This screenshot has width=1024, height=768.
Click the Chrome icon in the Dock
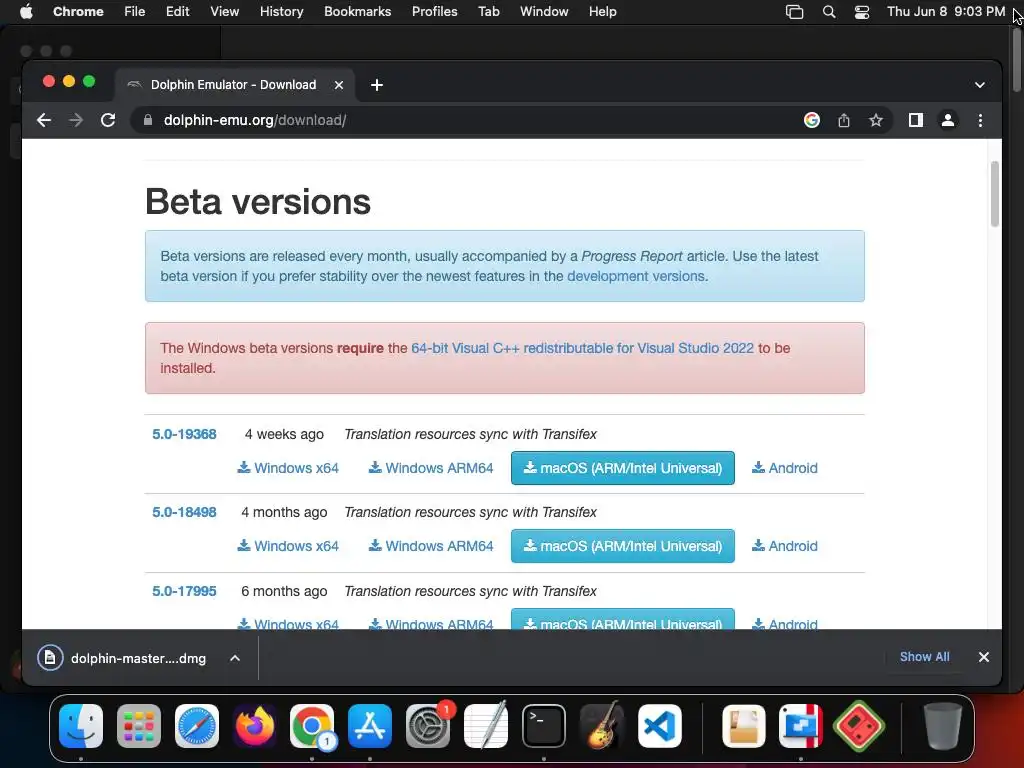(x=312, y=726)
